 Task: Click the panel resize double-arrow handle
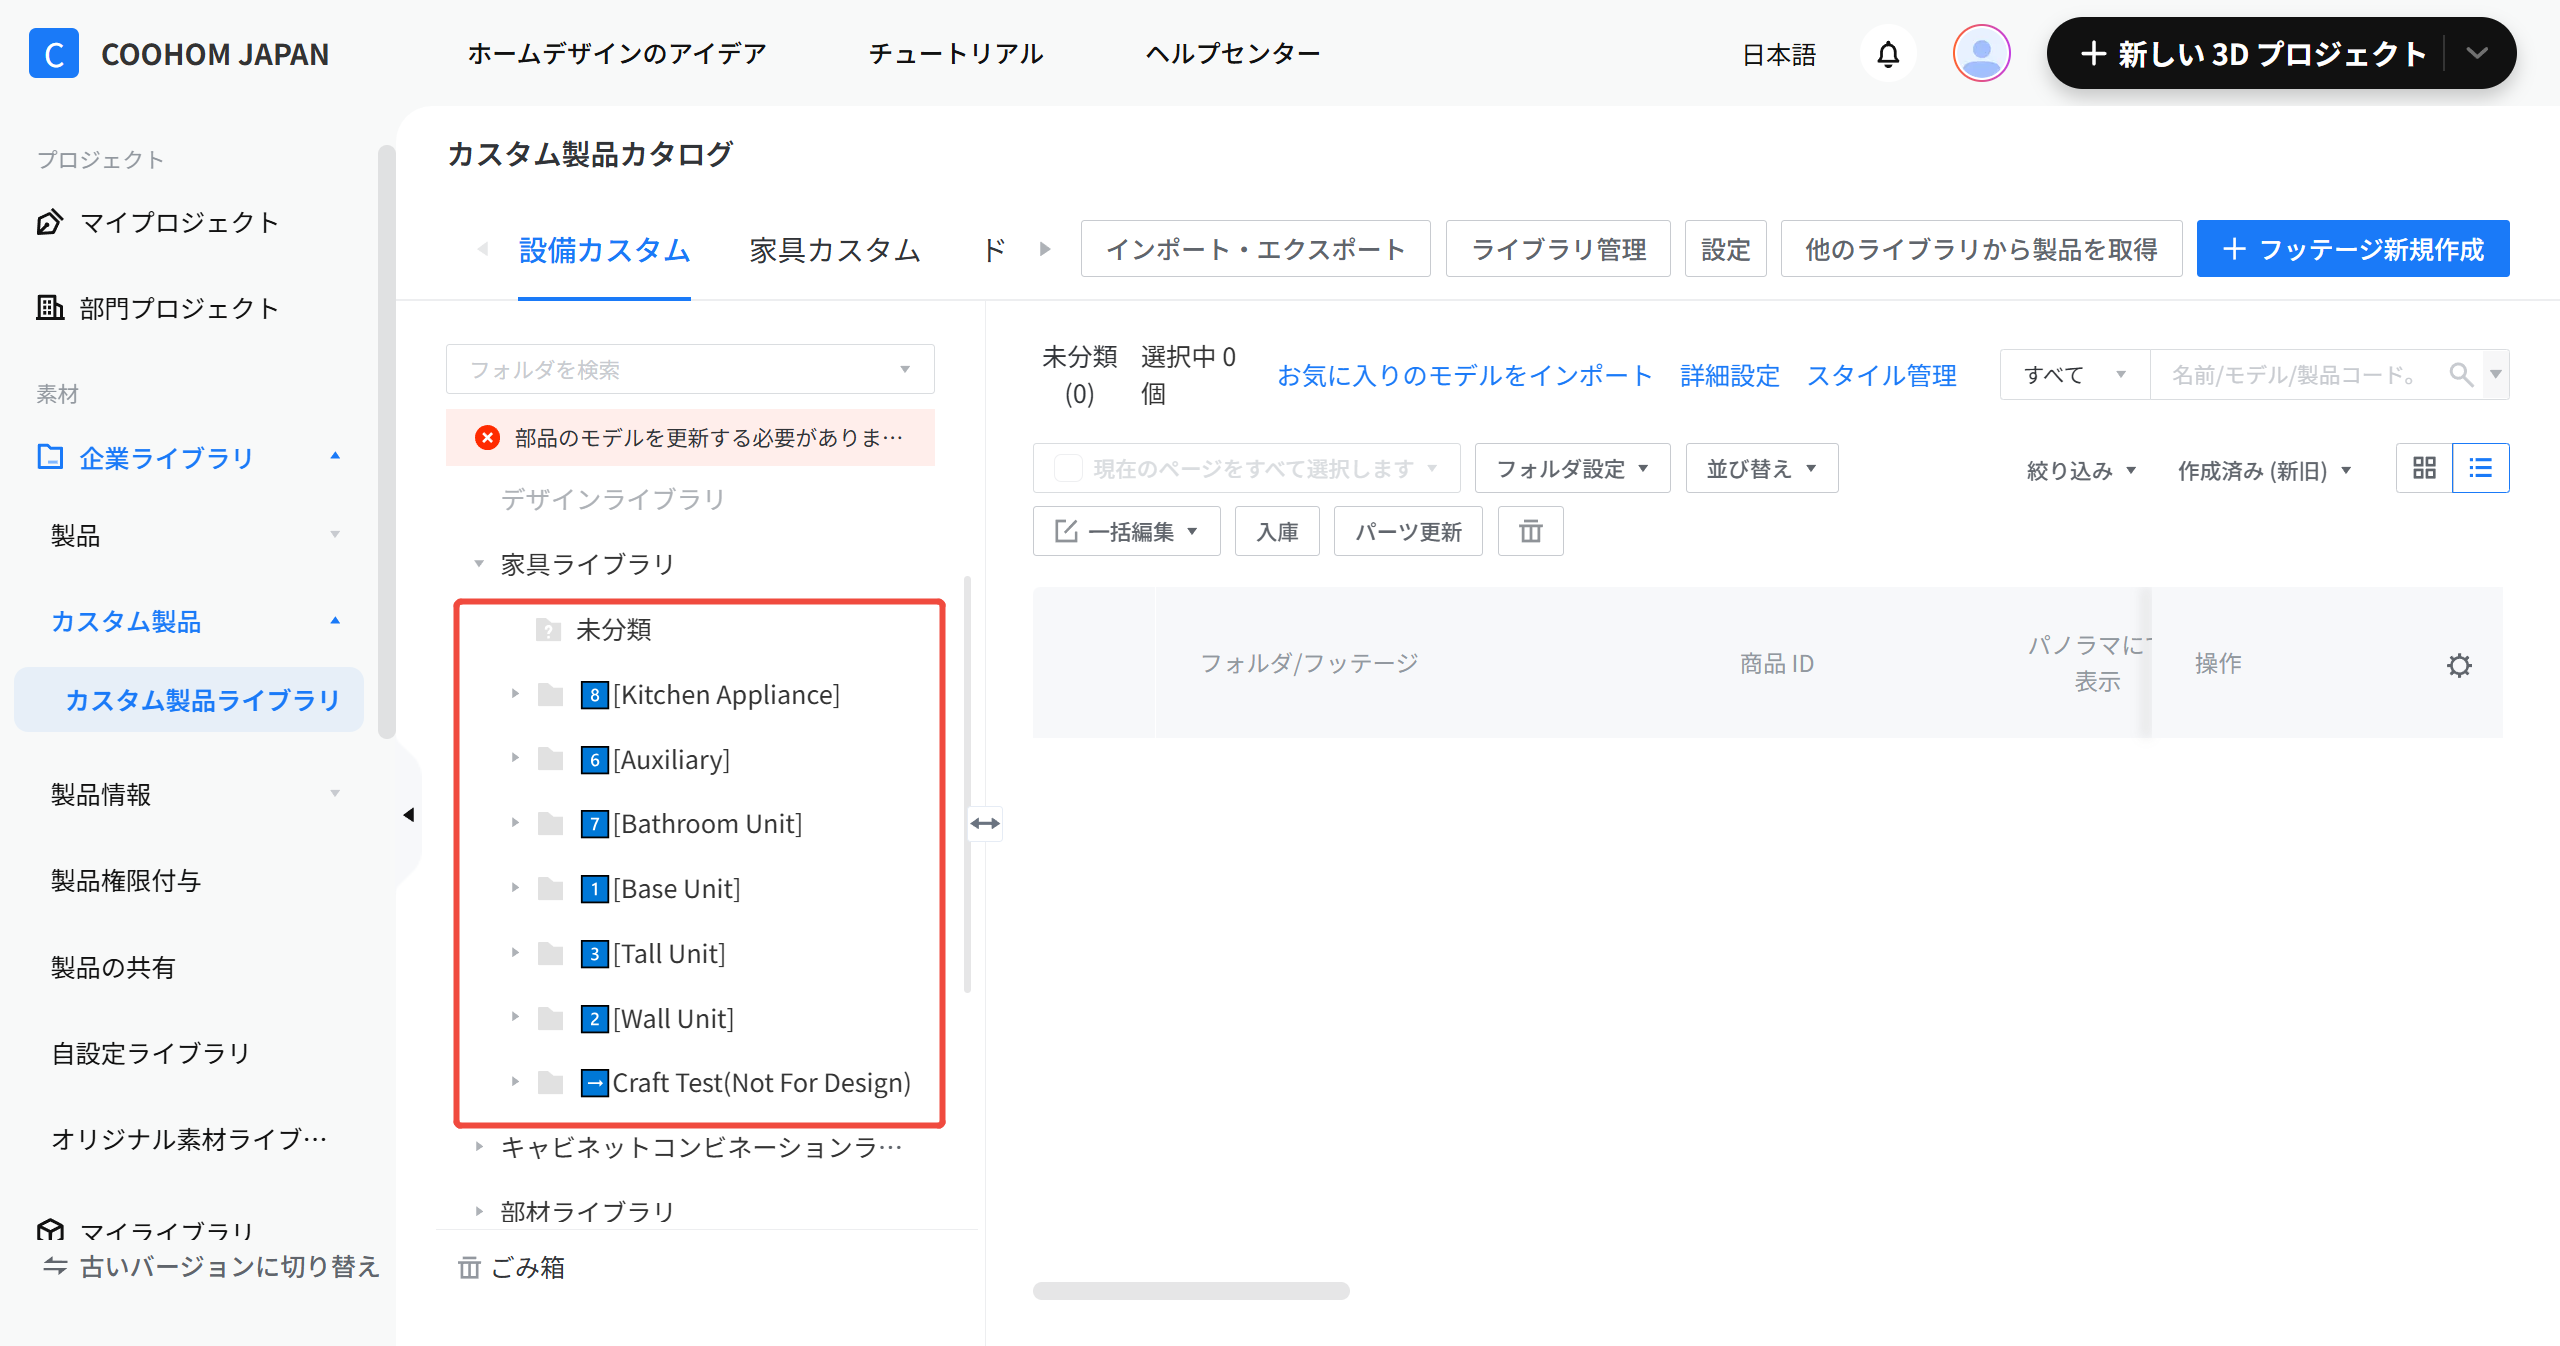pos(985,823)
